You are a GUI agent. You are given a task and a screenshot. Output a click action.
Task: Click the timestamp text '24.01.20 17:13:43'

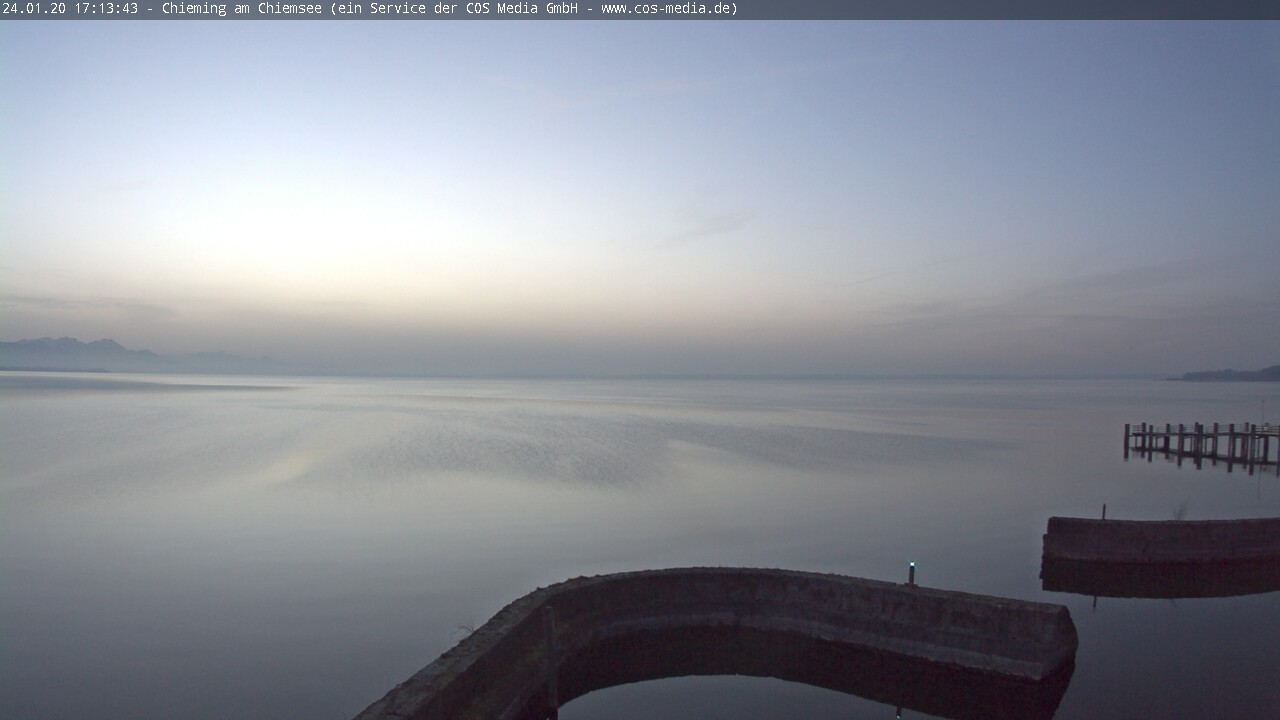70,9
